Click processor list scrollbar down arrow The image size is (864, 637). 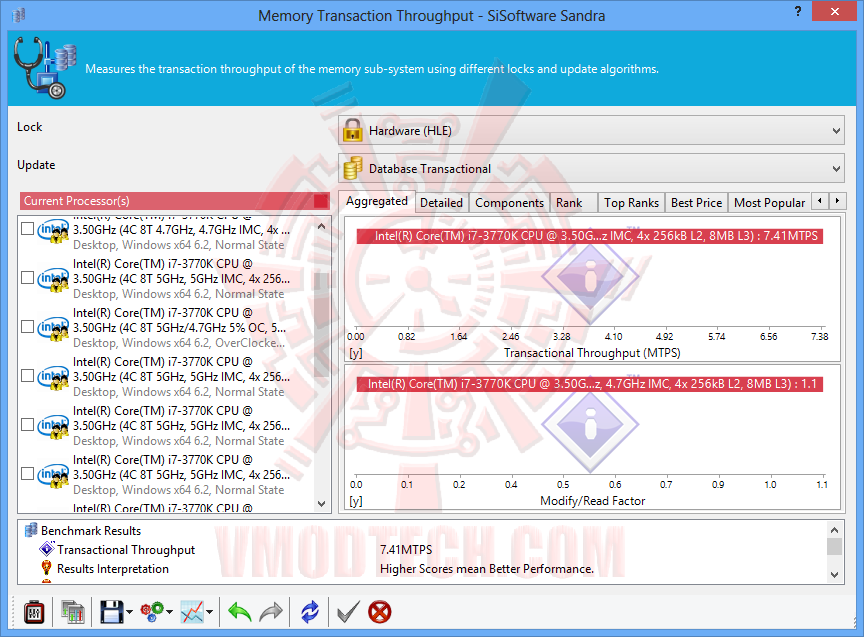(322, 504)
